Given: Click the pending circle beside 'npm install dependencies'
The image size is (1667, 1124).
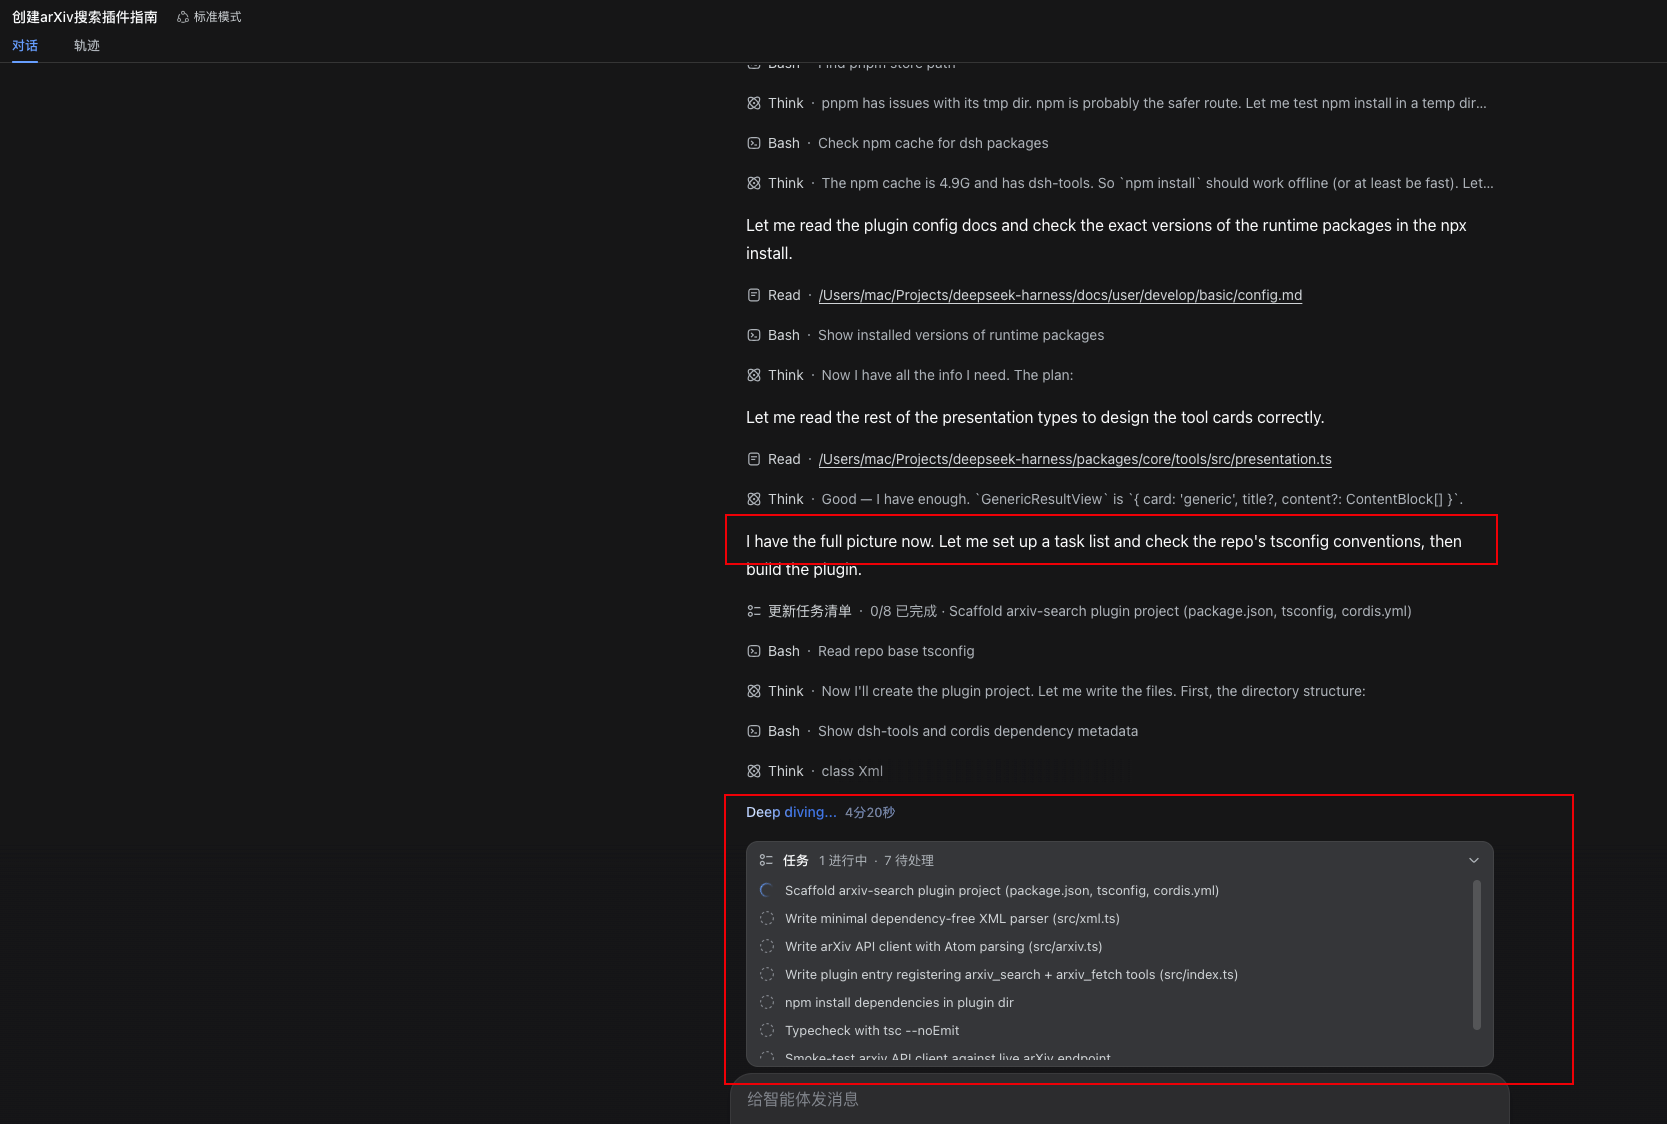Looking at the screenshot, I should 767,1002.
